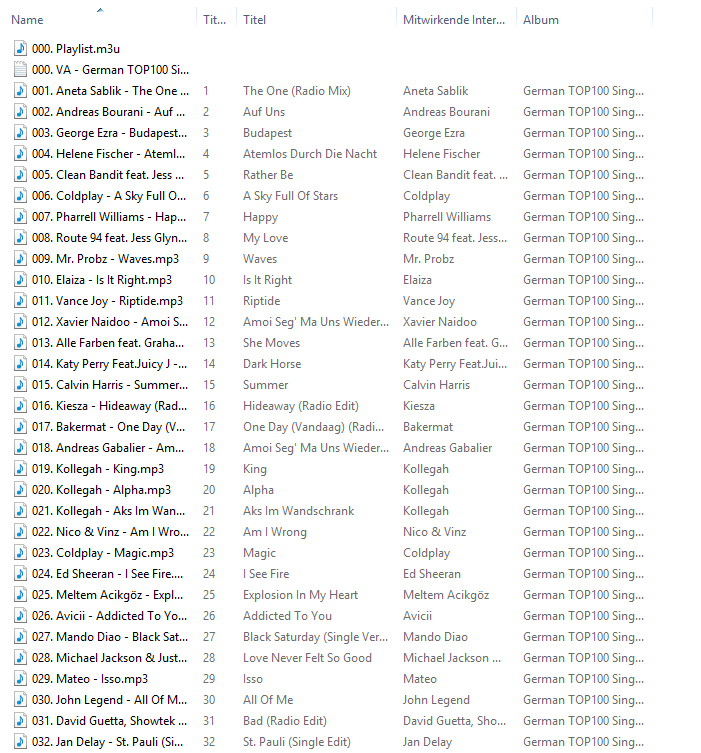Click the audio icon of 010. Elaiza
This screenshot has height=753, width=701.
point(20,280)
